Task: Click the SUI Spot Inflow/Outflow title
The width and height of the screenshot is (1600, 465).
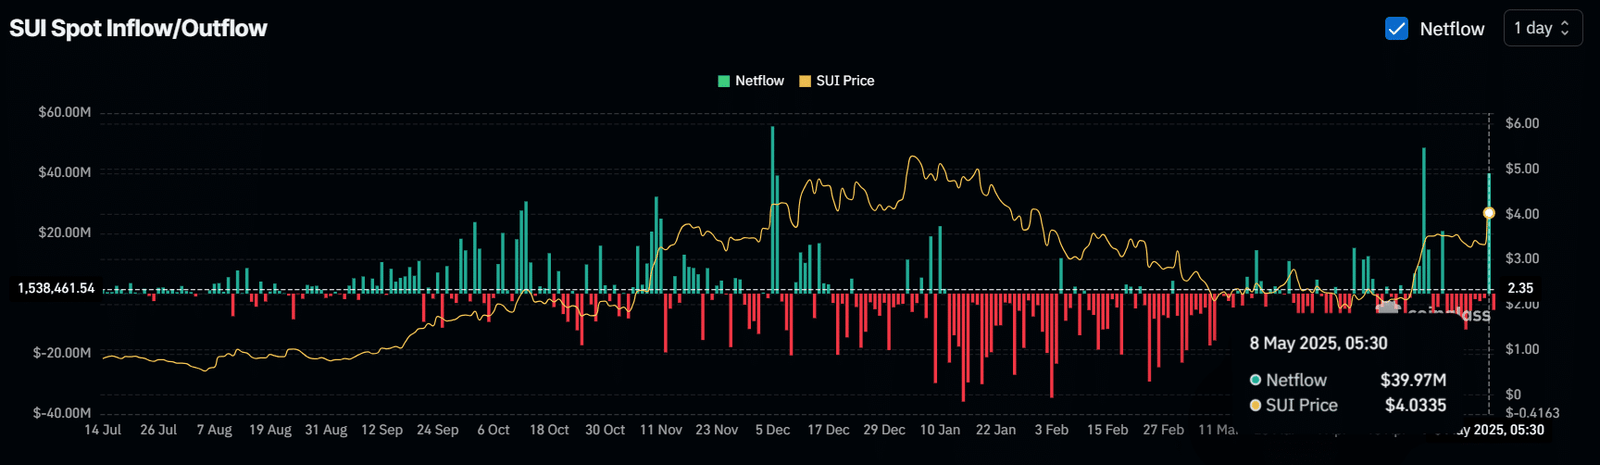Action: point(138,28)
